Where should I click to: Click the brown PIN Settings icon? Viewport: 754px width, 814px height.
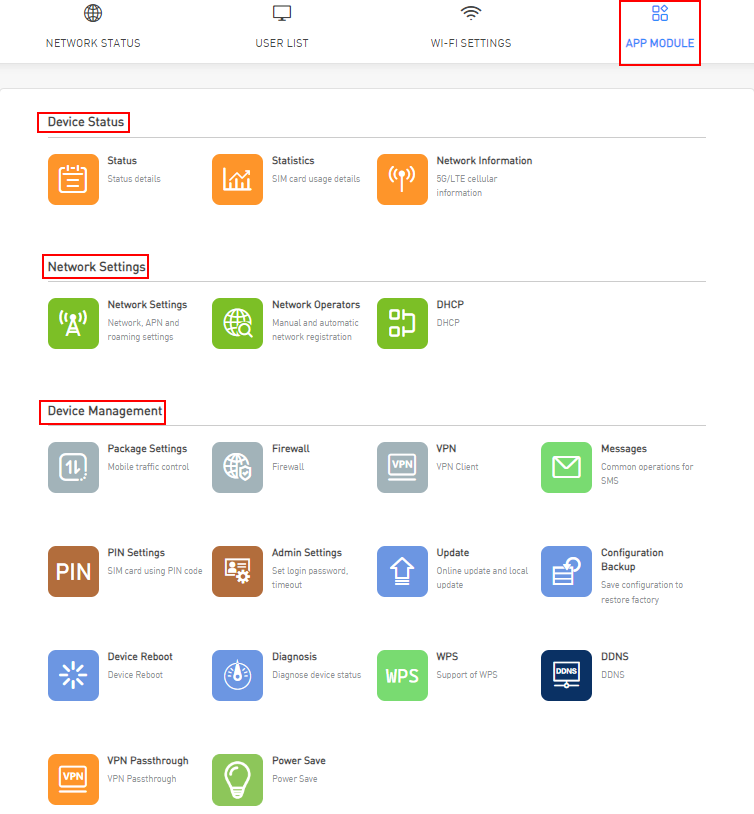point(73,571)
